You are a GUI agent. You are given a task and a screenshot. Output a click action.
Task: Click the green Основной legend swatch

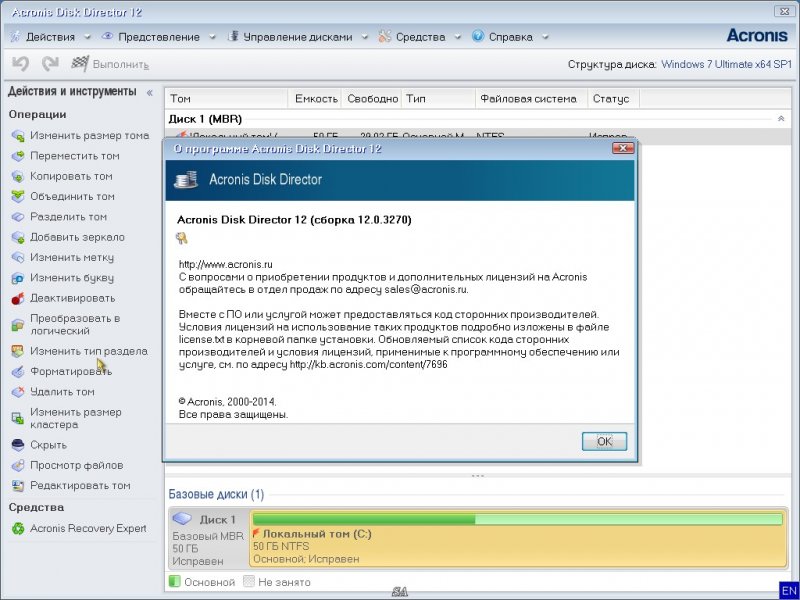[174, 582]
